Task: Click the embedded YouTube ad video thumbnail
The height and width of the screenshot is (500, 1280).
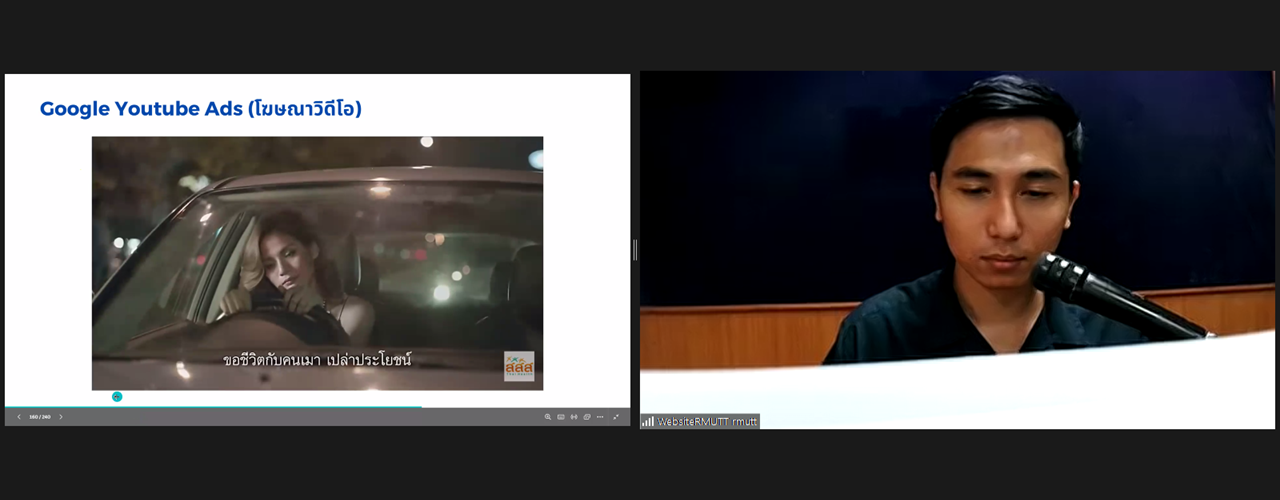Action: point(317,263)
